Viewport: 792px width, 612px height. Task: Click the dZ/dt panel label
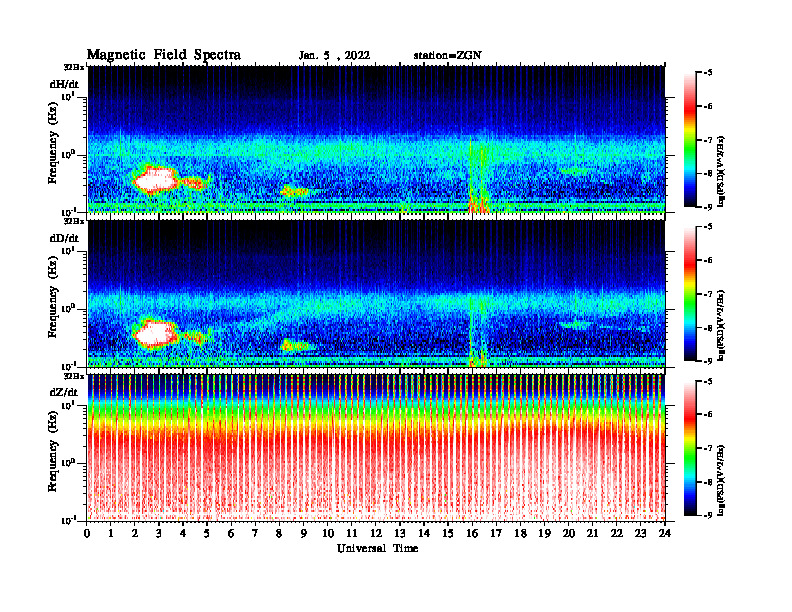click(64, 392)
